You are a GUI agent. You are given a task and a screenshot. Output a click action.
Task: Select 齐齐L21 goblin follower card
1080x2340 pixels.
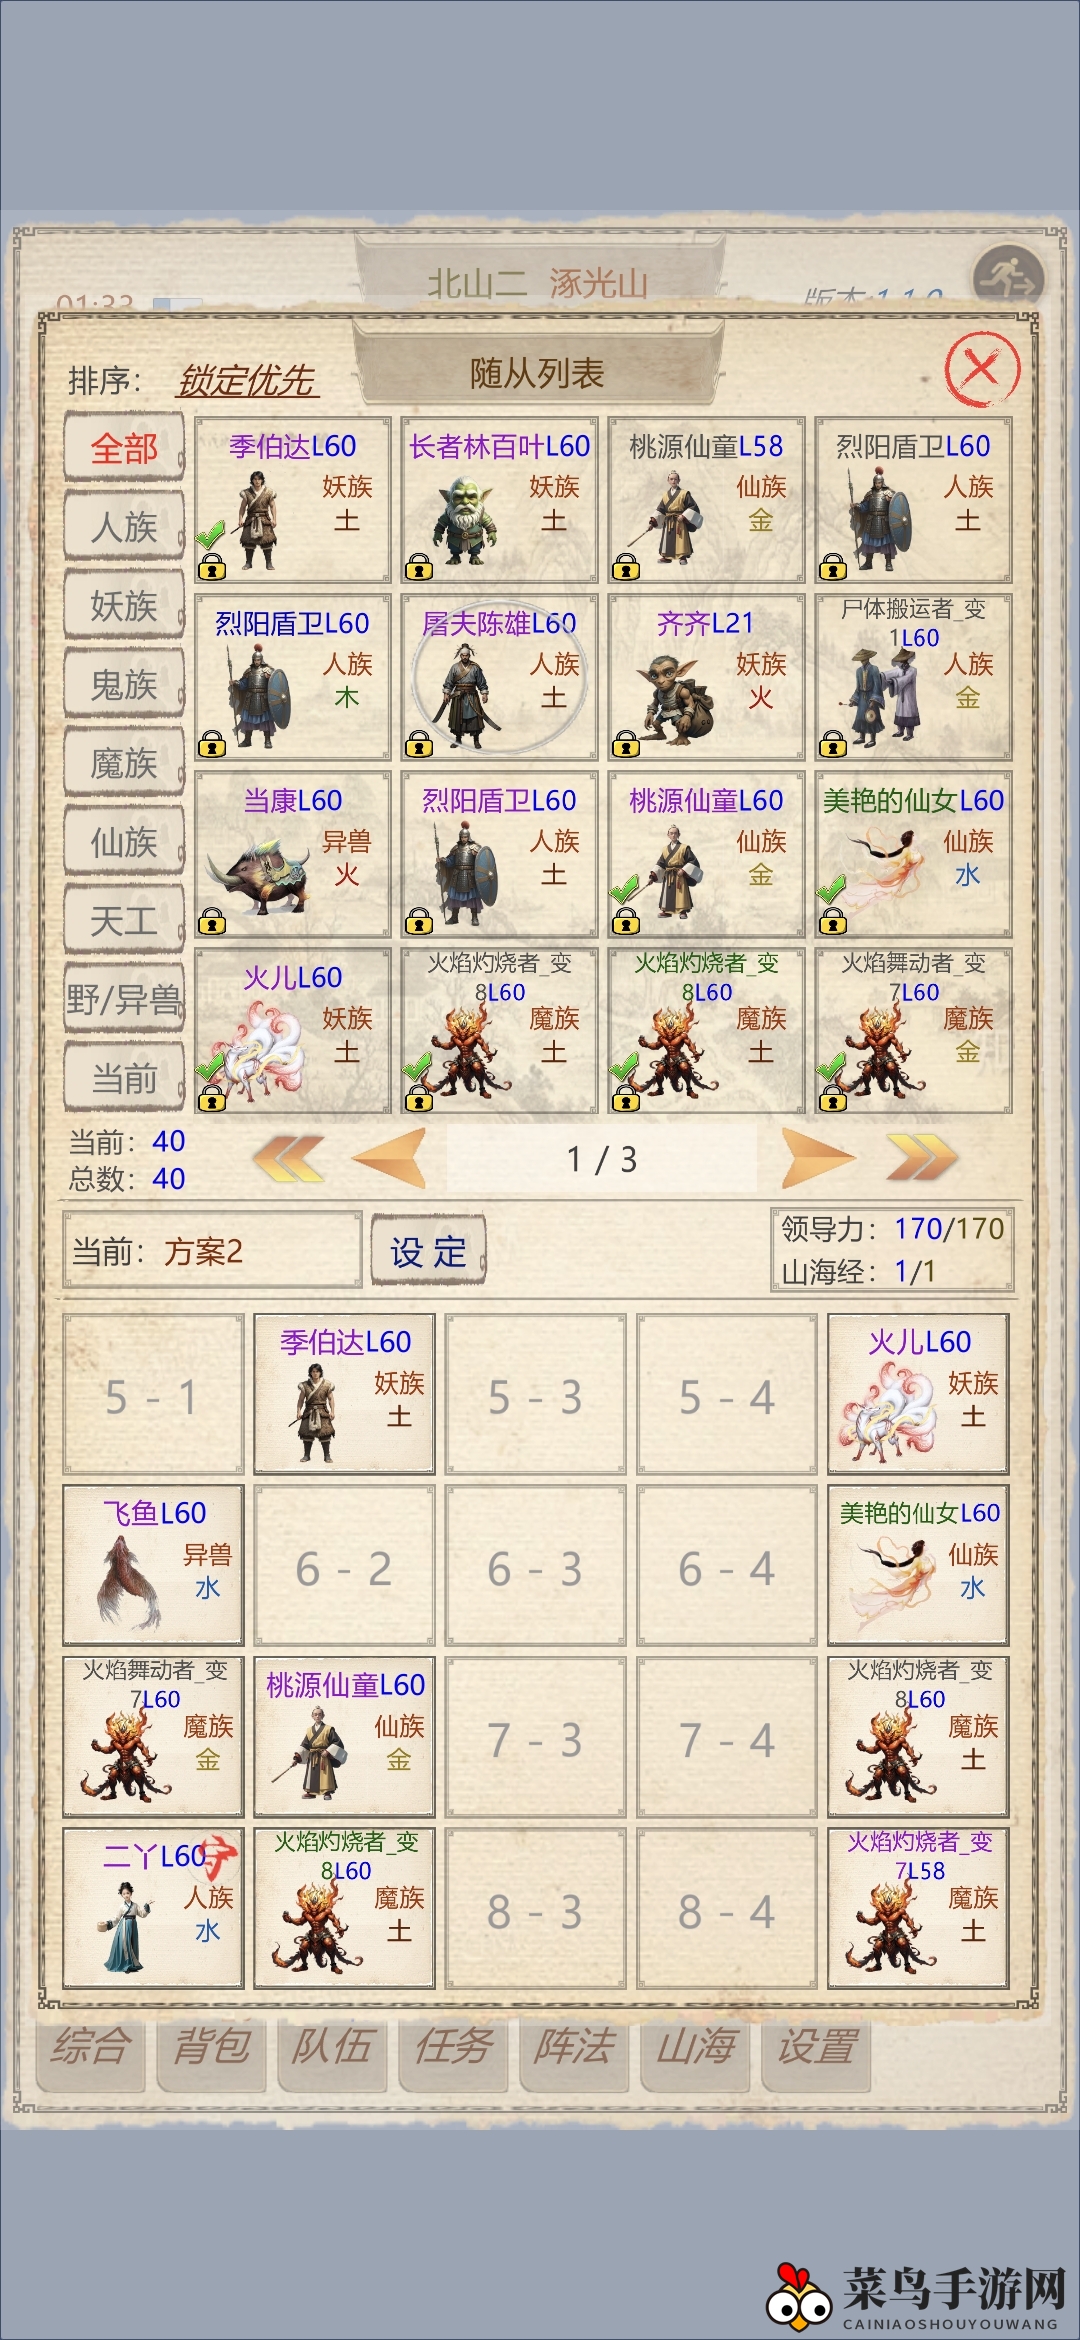pos(706,676)
